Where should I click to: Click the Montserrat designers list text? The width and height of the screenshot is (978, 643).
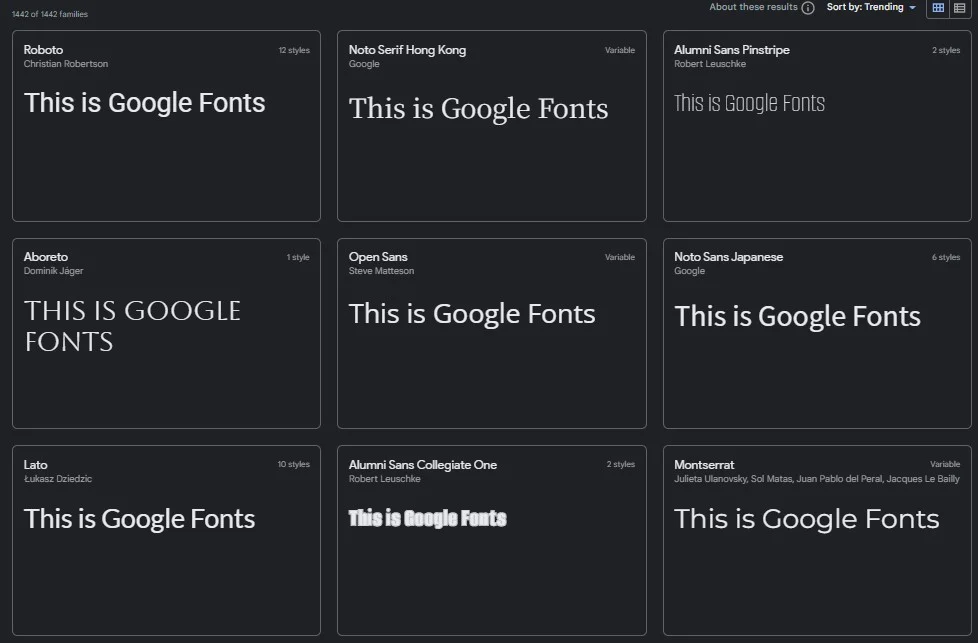pos(817,479)
